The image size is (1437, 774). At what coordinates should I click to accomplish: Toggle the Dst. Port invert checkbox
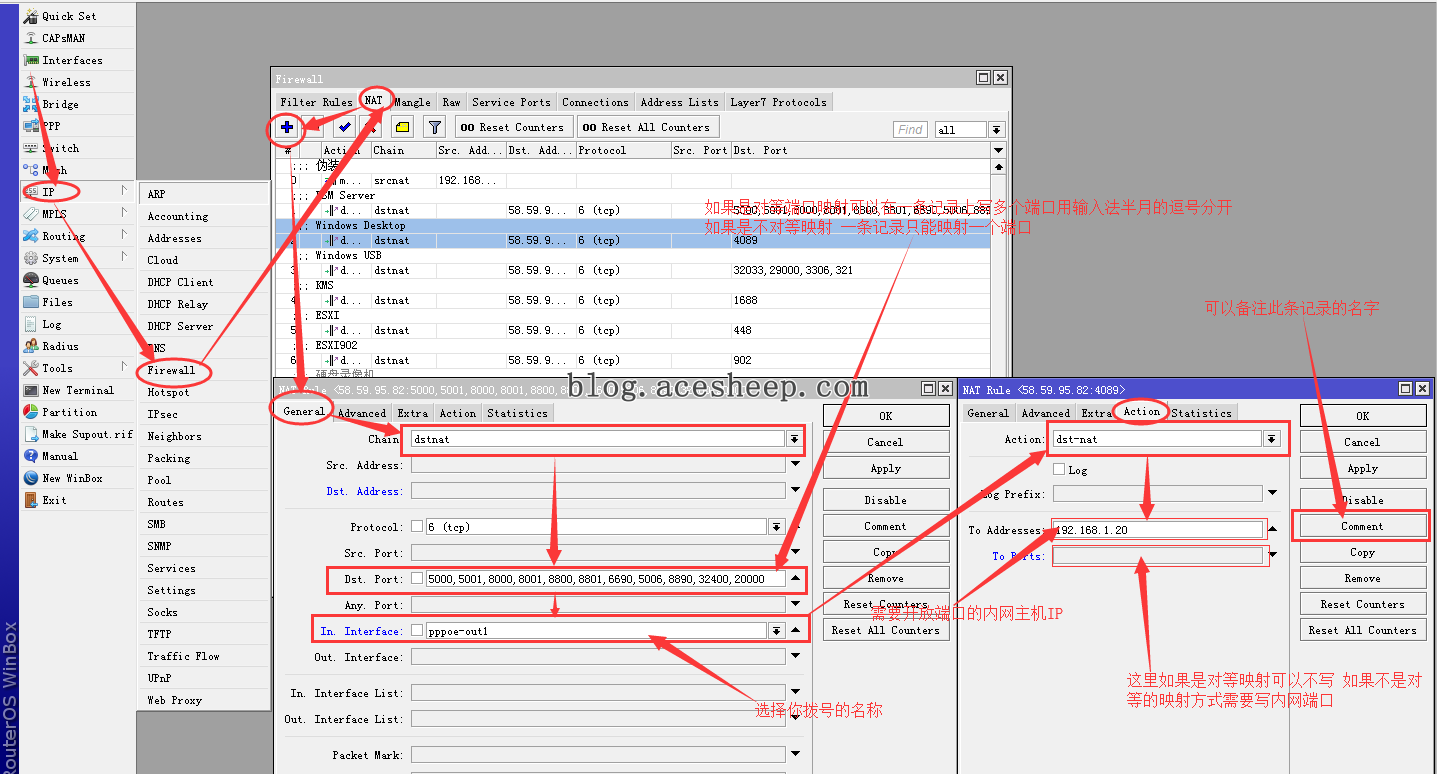[x=417, y=579]
